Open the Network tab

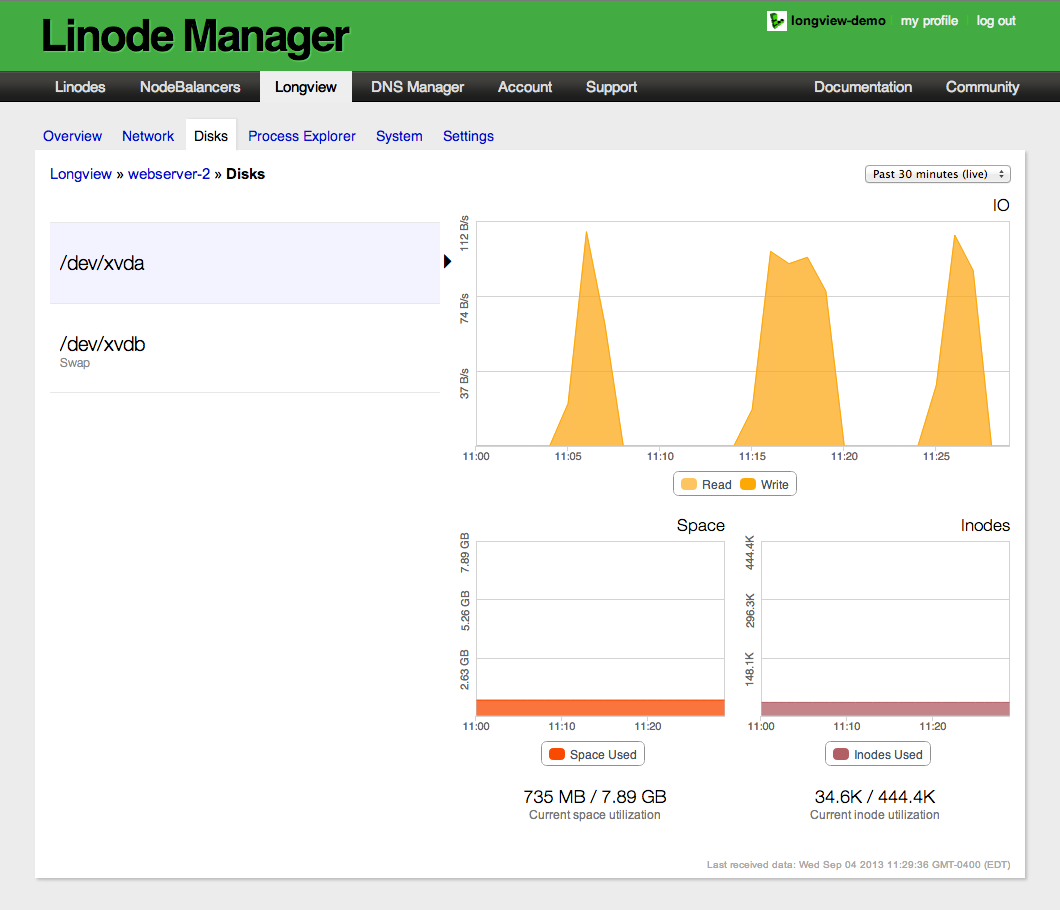[x=148, y=136]
